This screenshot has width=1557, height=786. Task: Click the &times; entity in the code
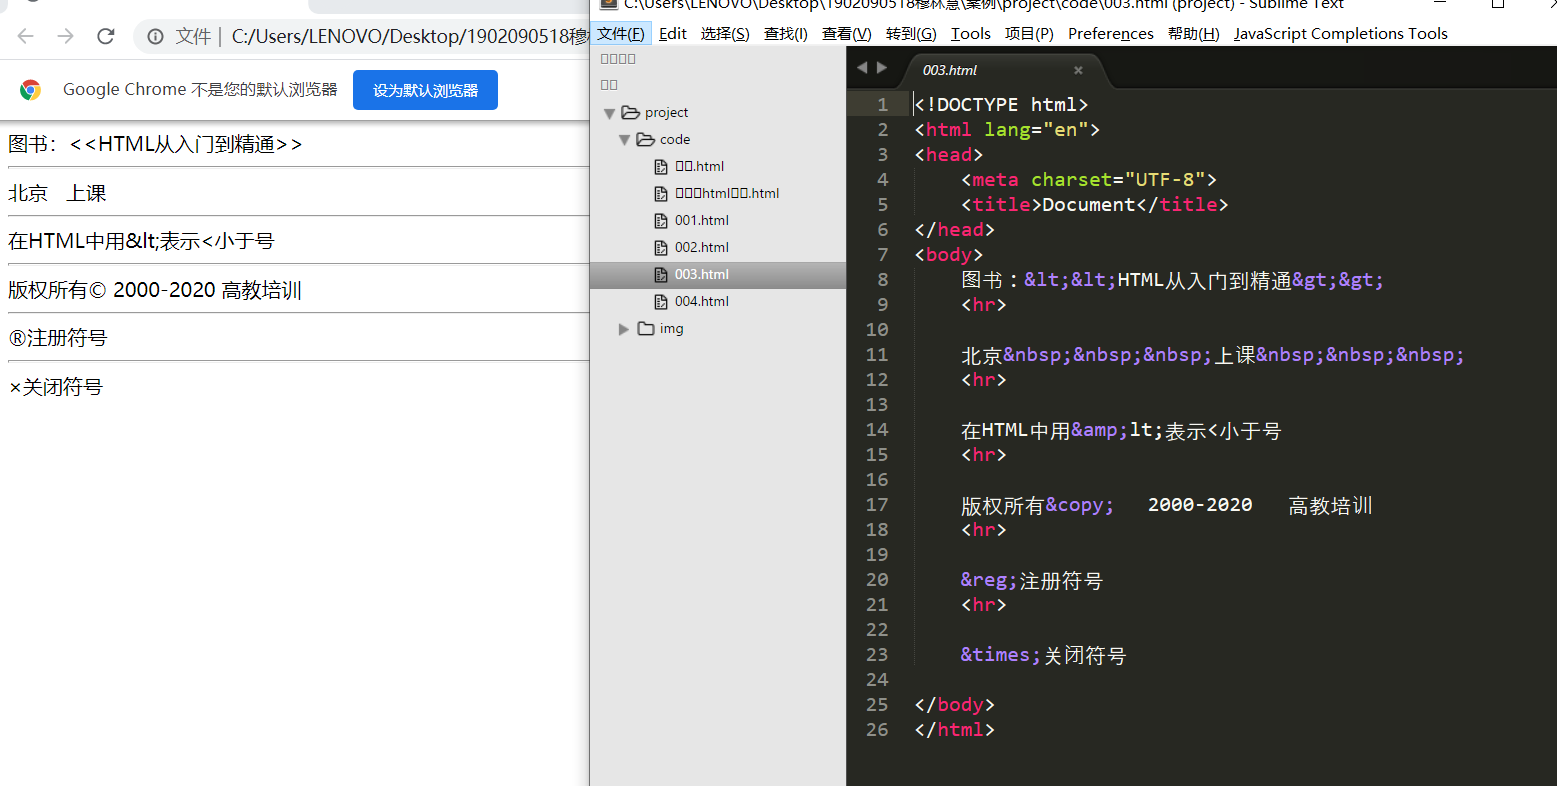pyautogui.click(x=1001, y=655)
